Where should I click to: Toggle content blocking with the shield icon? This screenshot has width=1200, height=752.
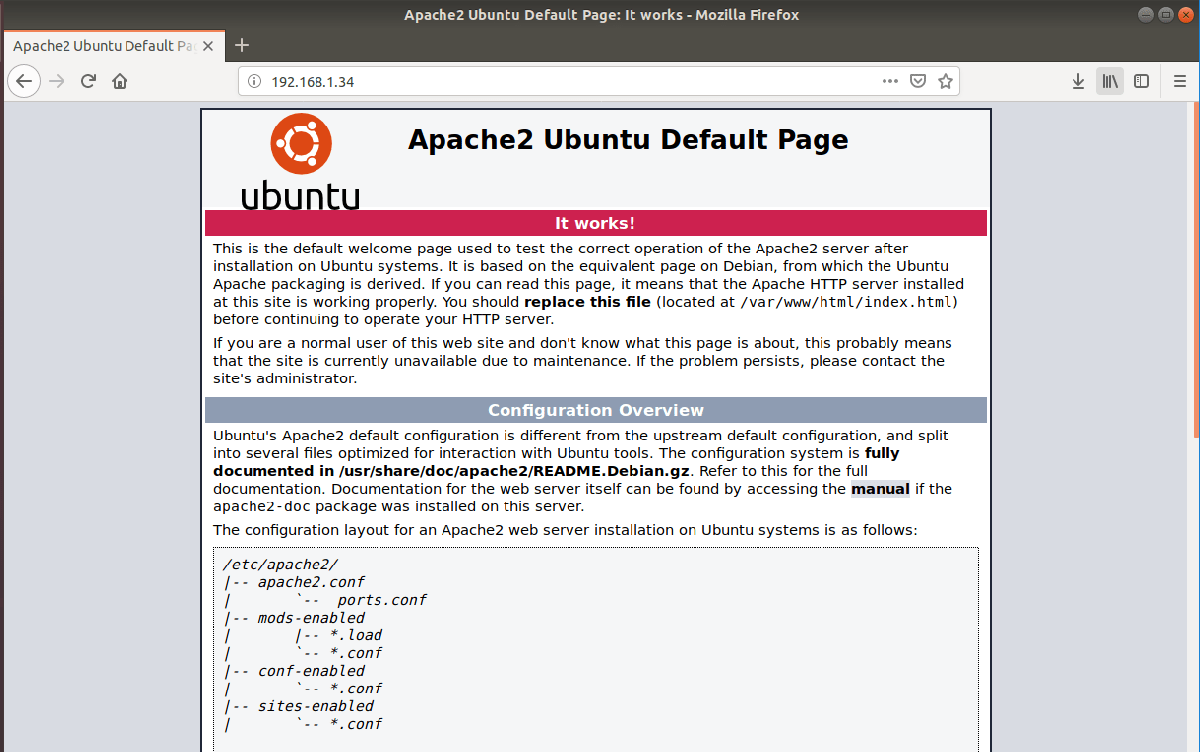point(917,81)
